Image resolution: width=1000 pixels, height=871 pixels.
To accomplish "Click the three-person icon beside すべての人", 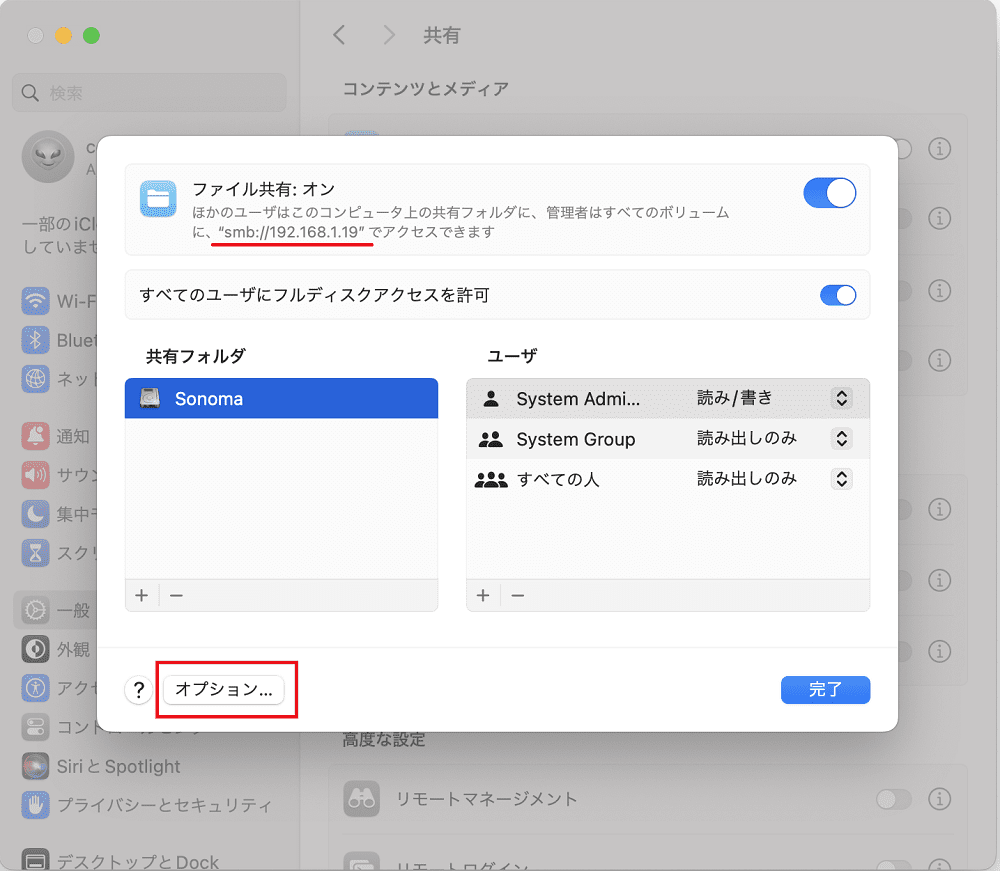I will click(x=491, y=479).
